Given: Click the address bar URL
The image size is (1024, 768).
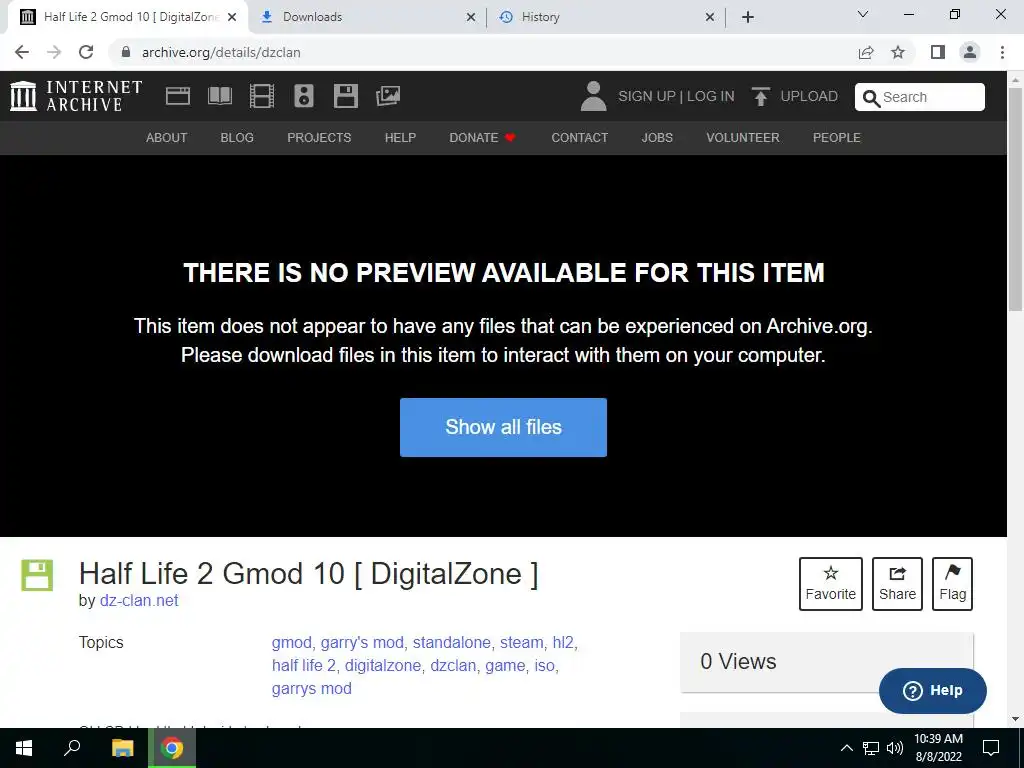Looking at the screenshot, I should click(221, 52).
